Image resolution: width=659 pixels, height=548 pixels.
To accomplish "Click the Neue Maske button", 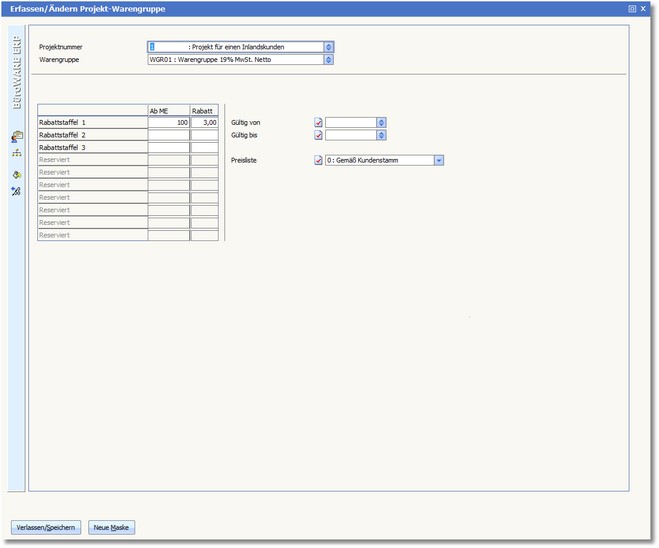I will tap(111, 527).
